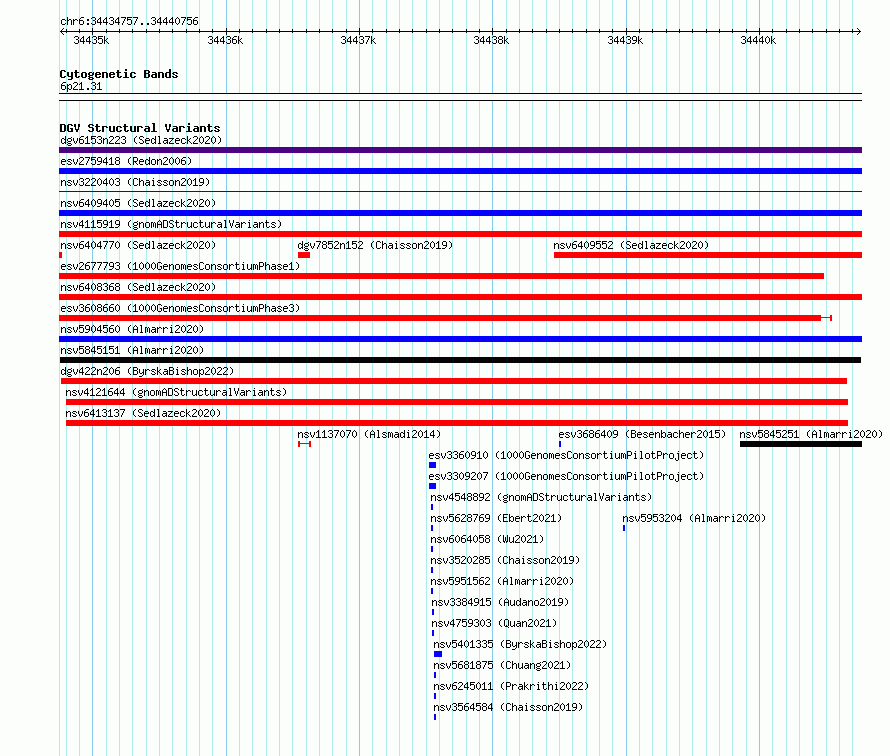
Task: Select nsv4759303 (Quan2021) label
Action: tap(494, 623)
